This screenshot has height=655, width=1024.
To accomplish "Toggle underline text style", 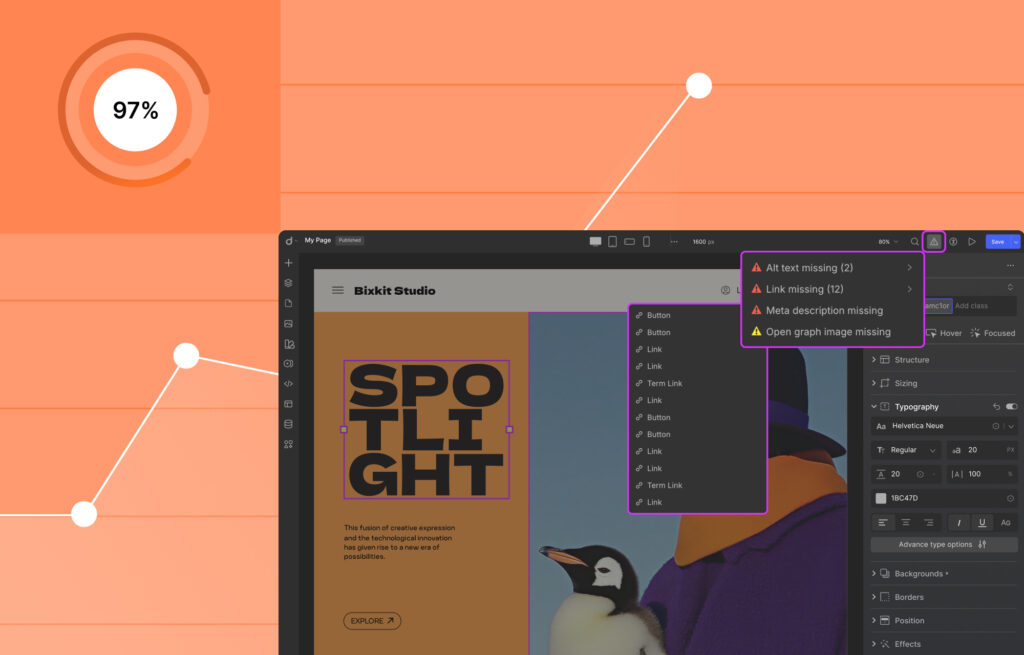I will [982, 522].
